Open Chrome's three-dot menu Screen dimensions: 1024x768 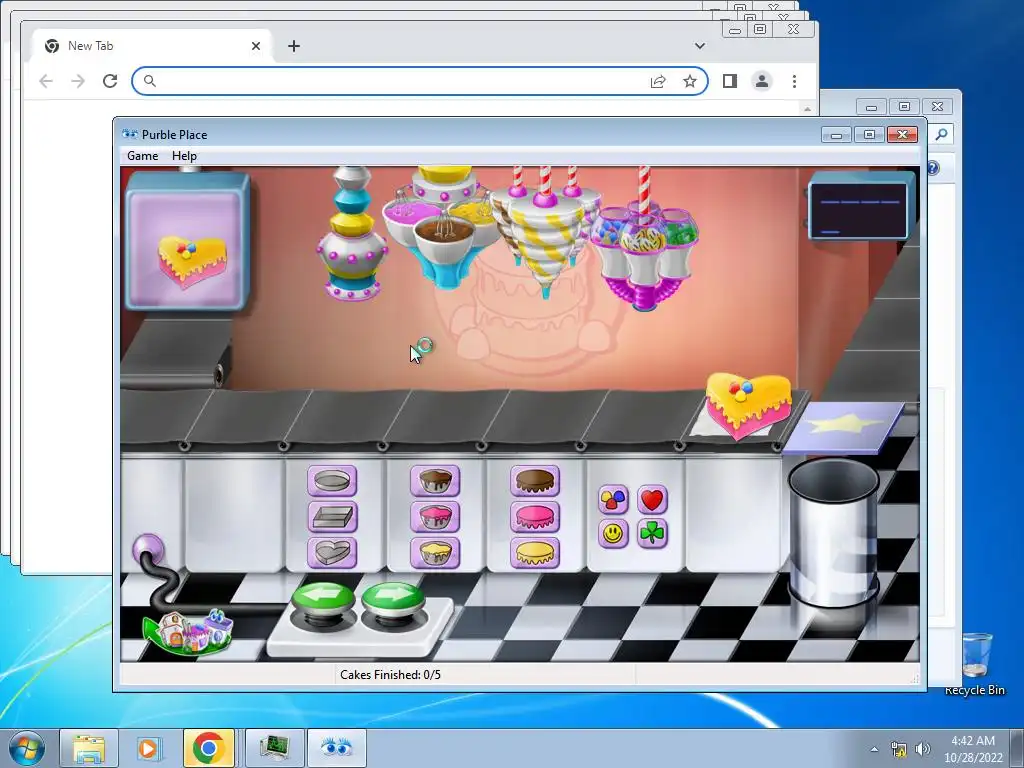point(794,81)
